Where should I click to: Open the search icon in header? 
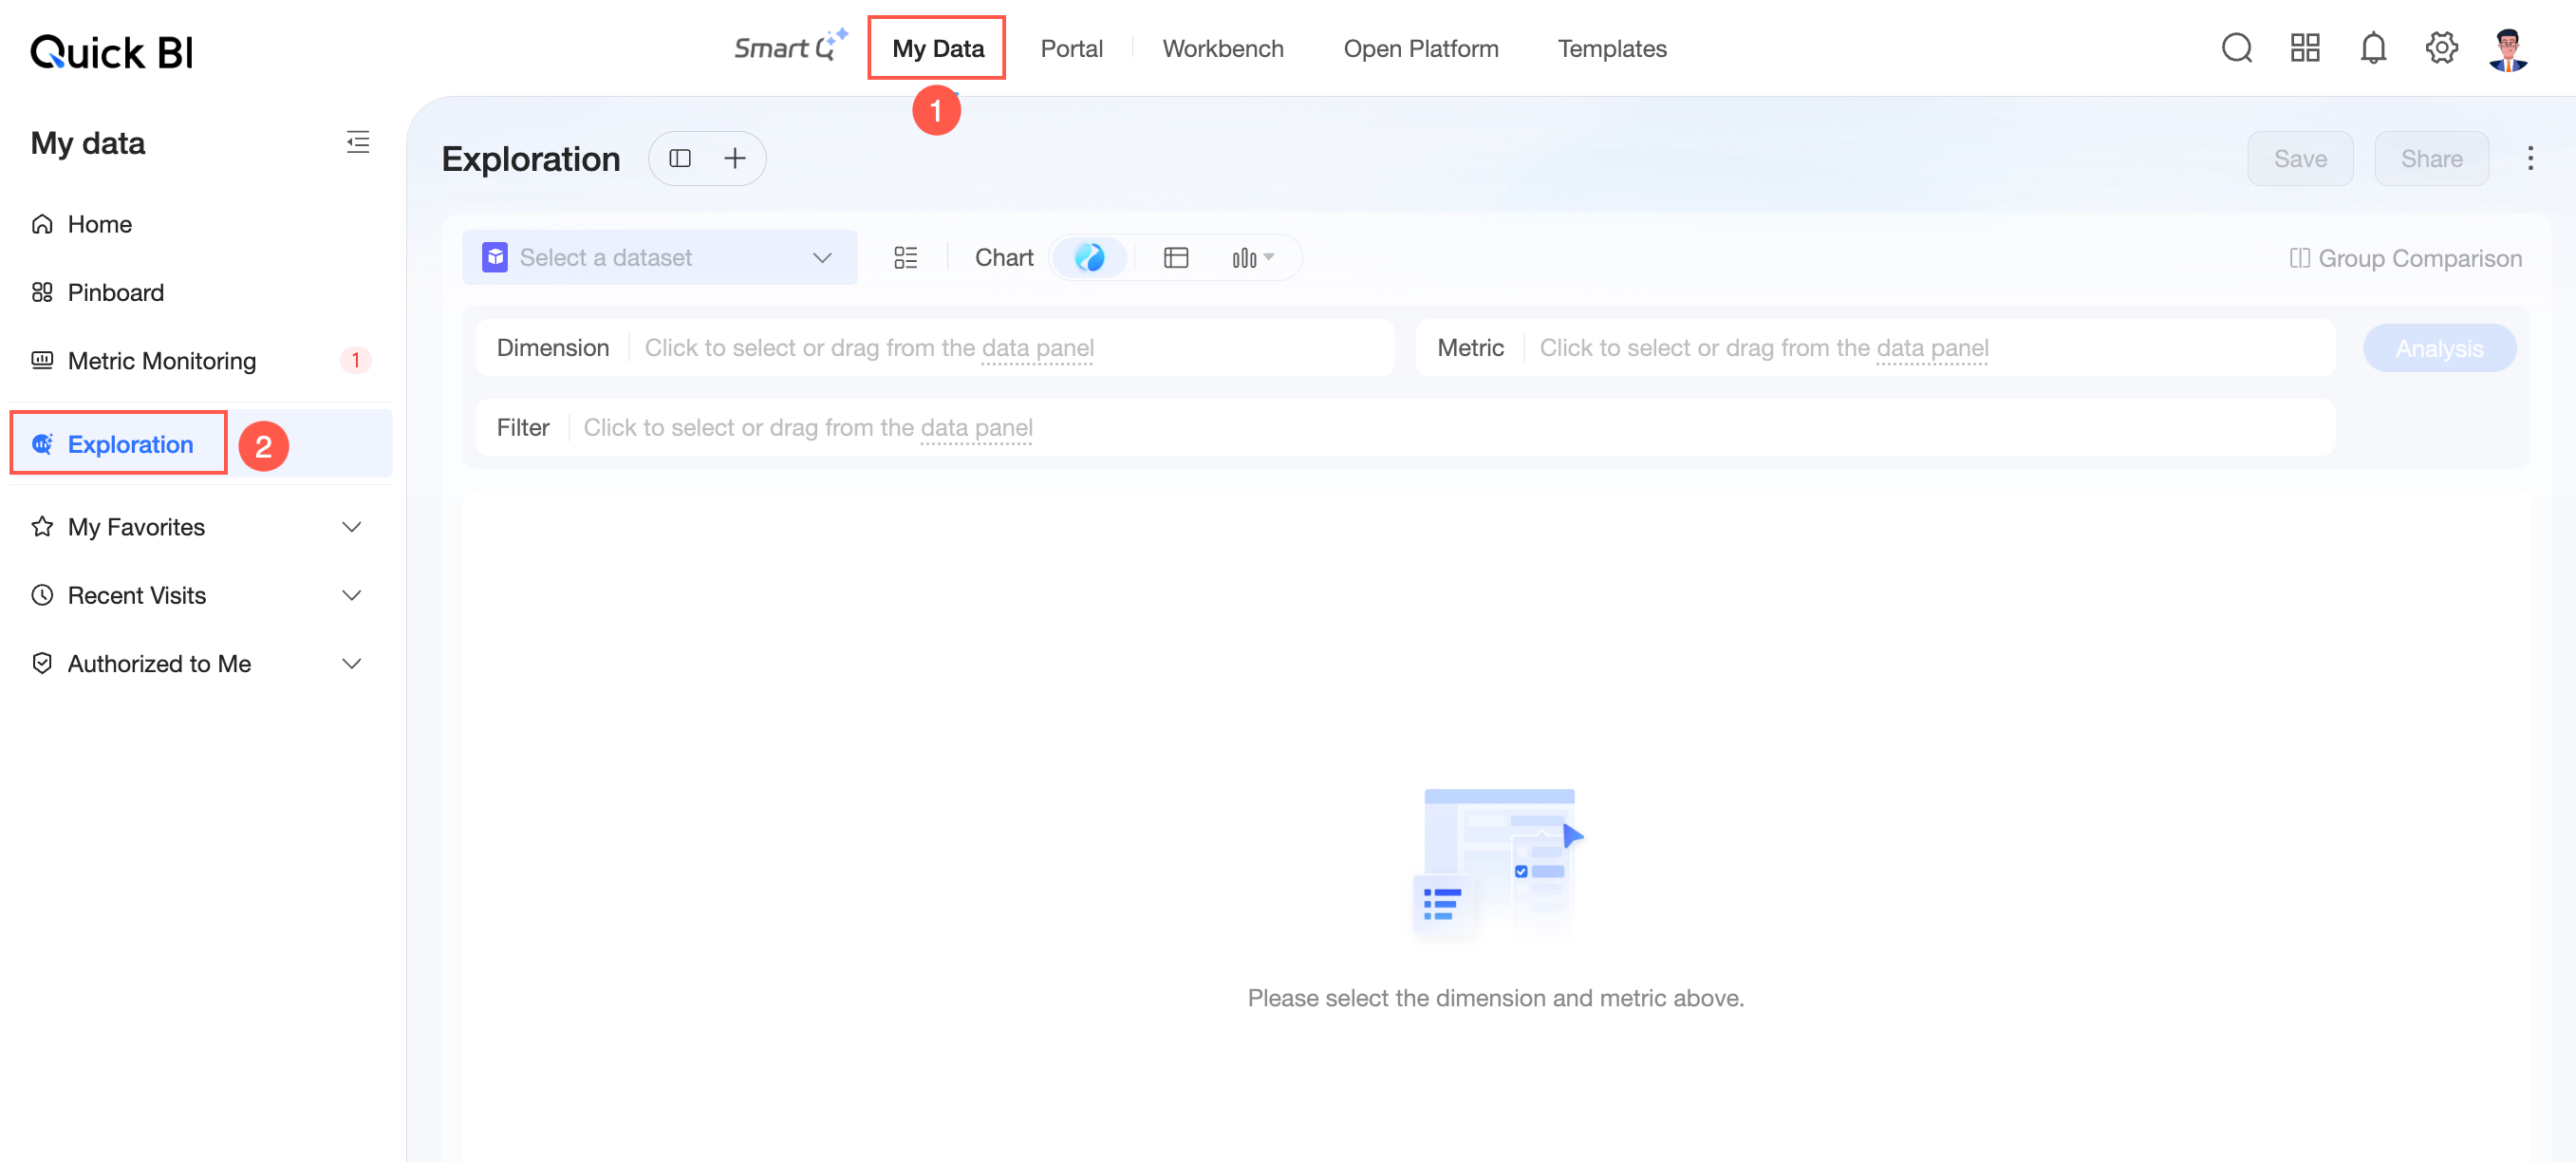coord(2236,48)
